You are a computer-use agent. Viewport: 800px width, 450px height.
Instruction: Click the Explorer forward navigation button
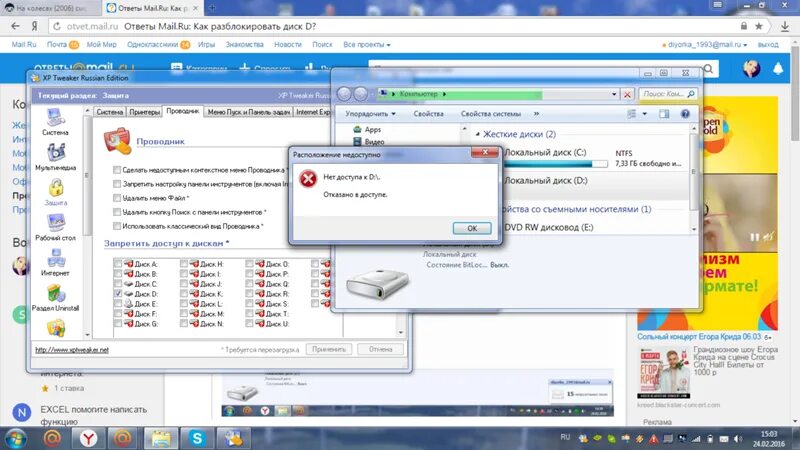pyautogui.click(x=361, y=94)
